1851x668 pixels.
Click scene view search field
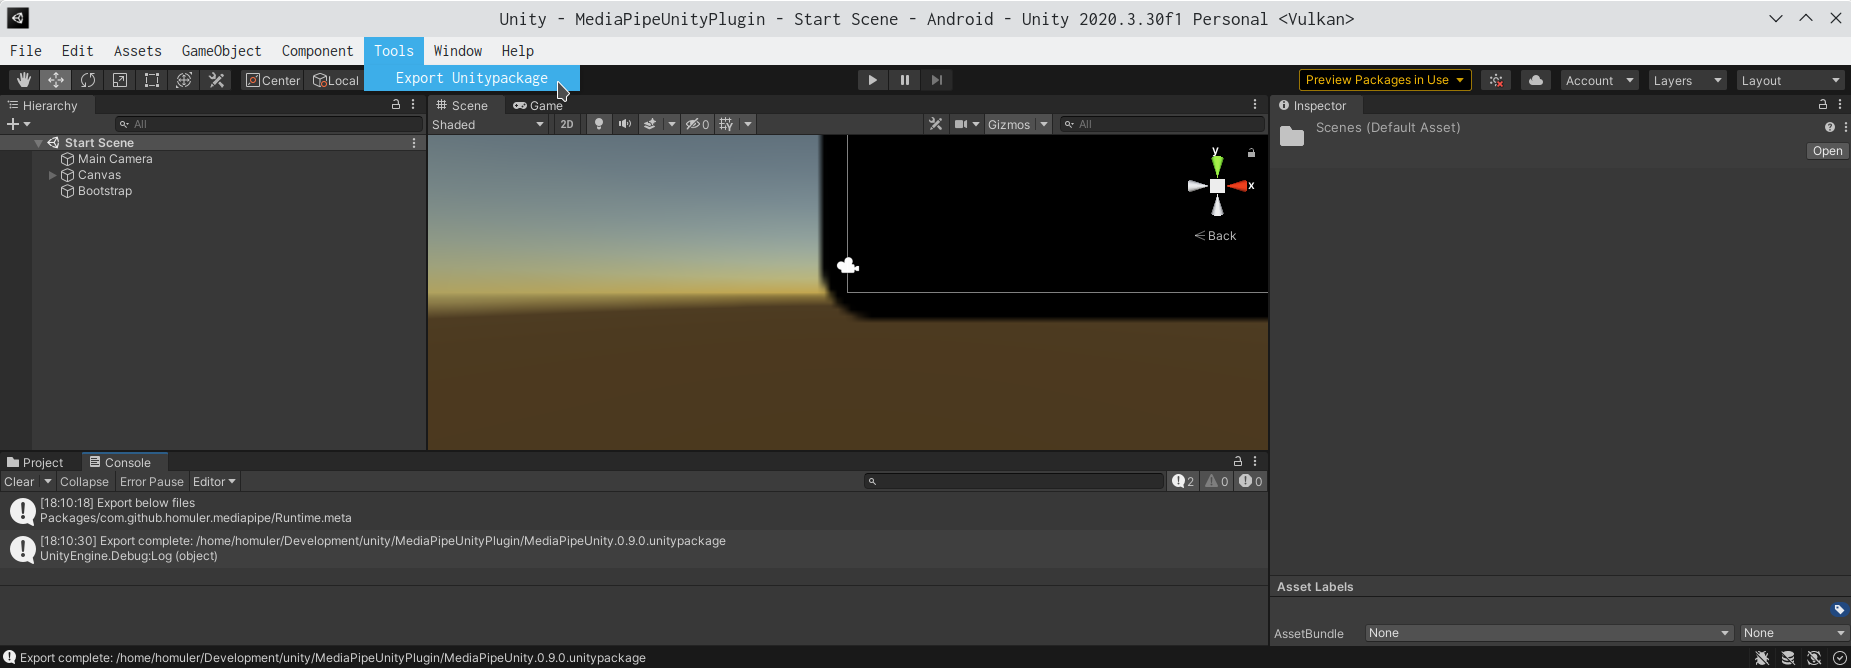(1163, 124)
